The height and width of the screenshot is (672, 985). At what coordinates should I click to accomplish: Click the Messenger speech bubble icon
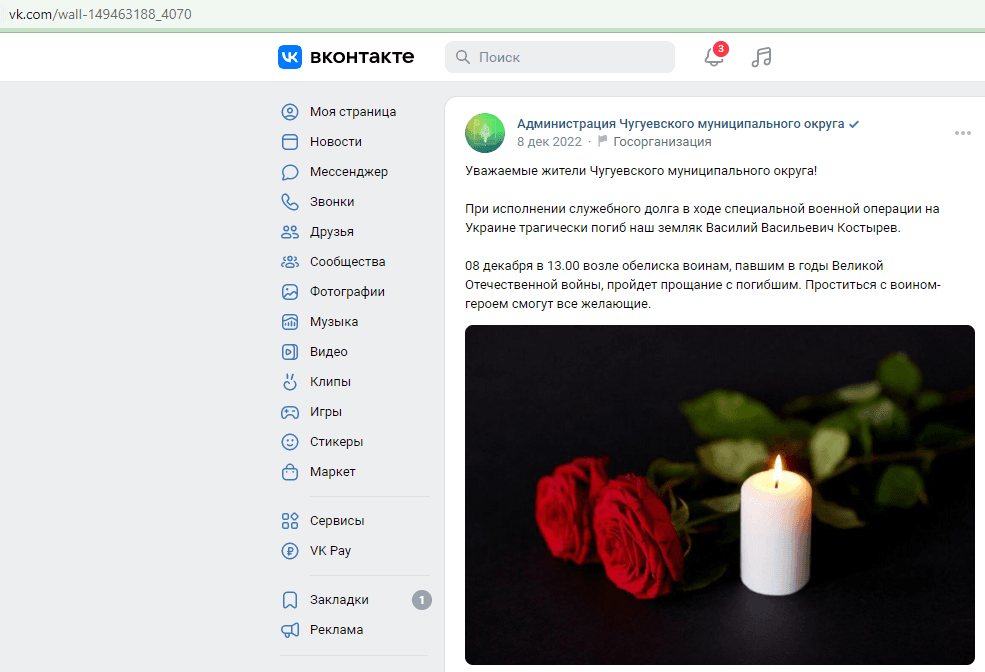tap(290, 172)
